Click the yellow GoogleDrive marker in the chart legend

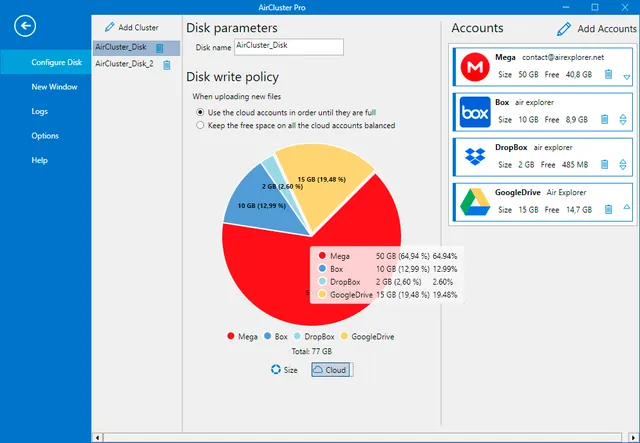[x=344, y=336]
